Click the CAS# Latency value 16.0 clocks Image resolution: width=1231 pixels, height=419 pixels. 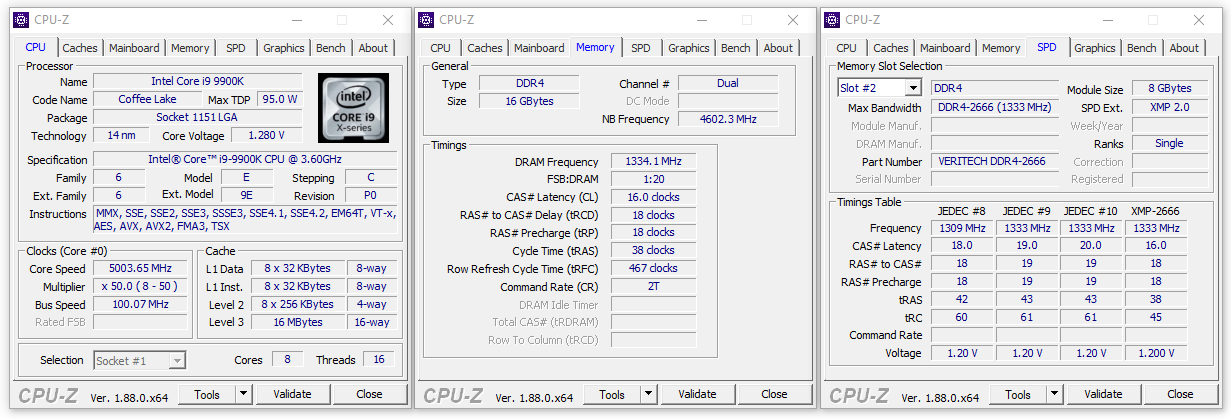pos(653,197)
